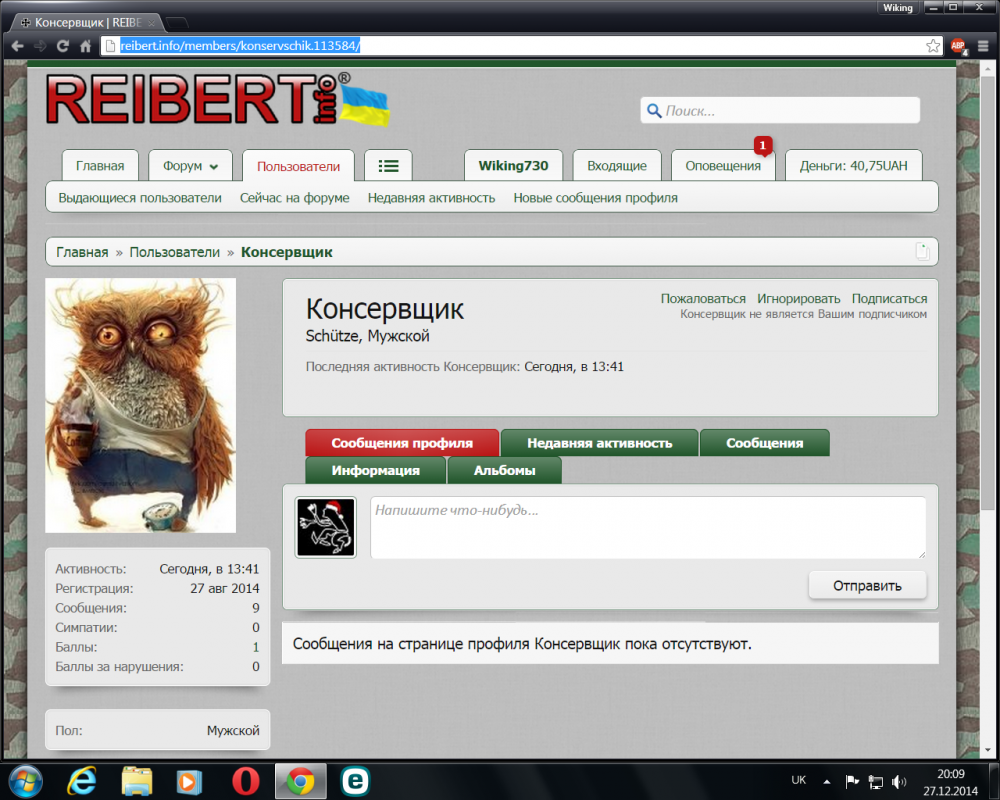Click Консервщик in the breadcrumb
Image resolution: width=1000 pixels, height=800 pixels.
(287, 252)
